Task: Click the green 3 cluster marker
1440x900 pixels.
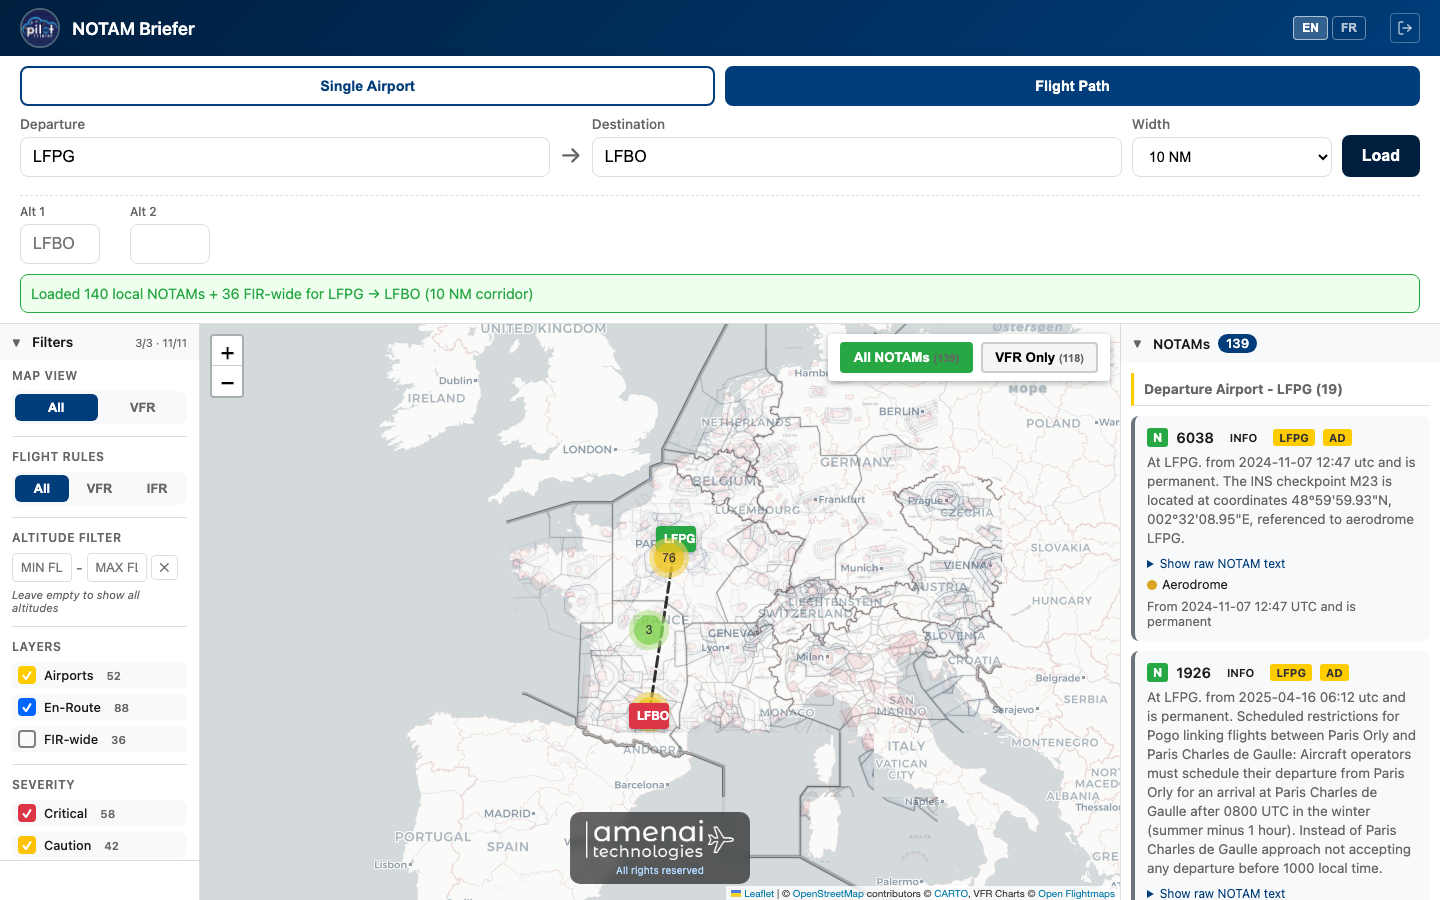Action: (x=649, y=630)
